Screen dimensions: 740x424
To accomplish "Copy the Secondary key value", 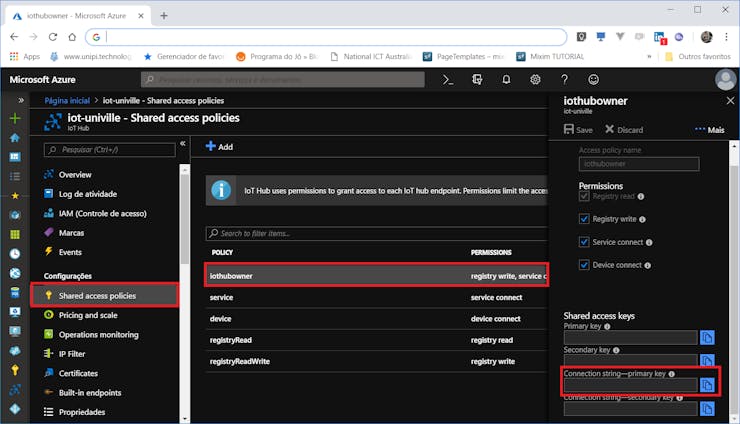I will 707,360.
